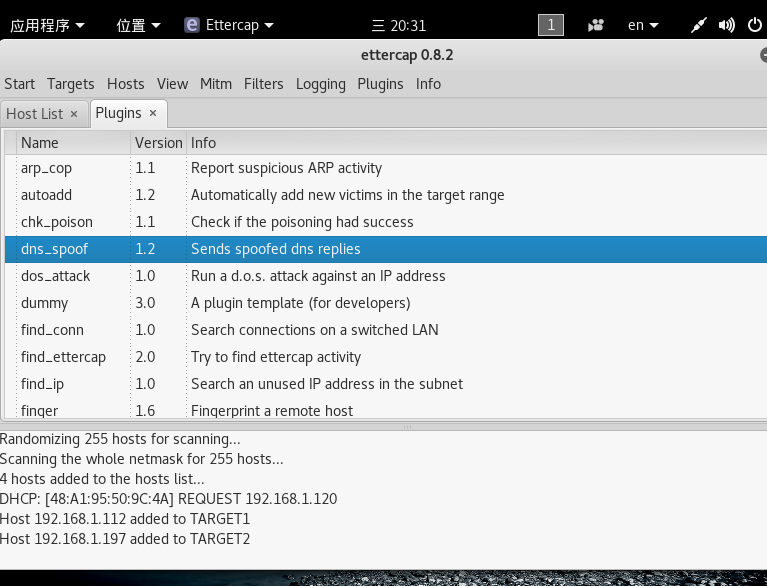This screenshot has height=586, width=767.
Task: Click version 3.0 of dummy plugin
Action: [145, 303]
